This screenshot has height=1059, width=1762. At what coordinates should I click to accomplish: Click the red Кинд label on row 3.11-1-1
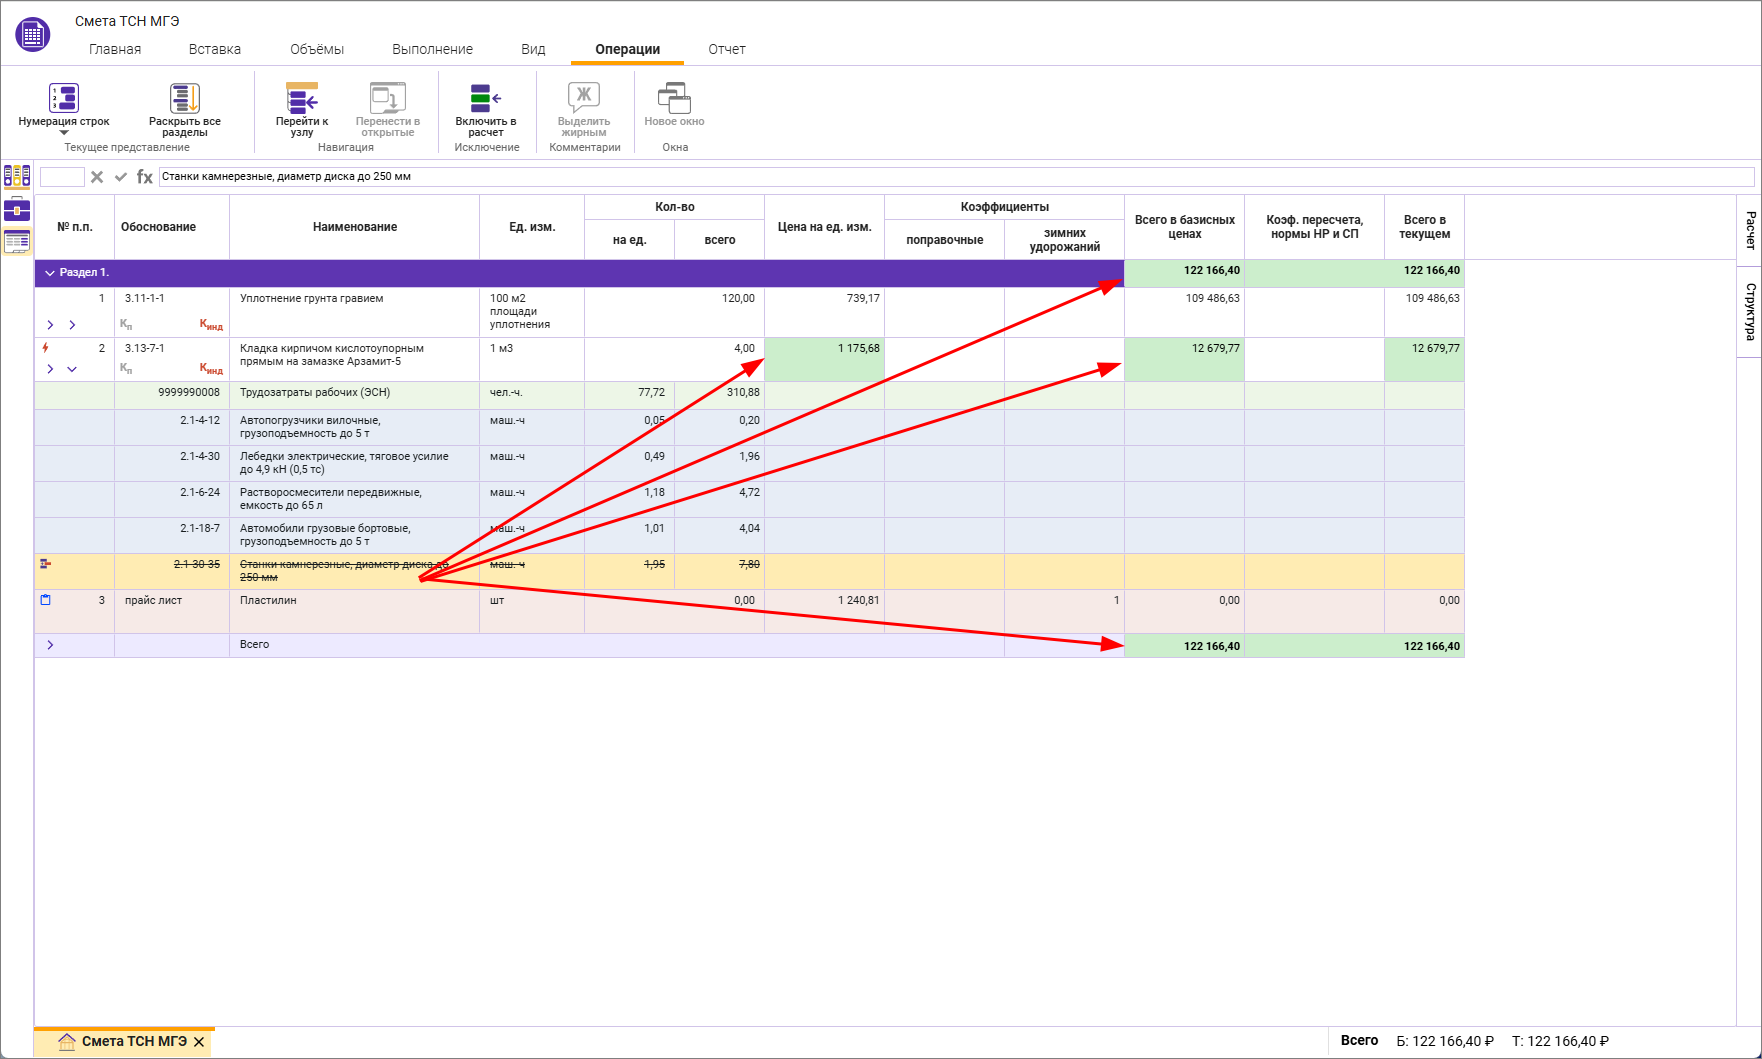pos(211,324)
